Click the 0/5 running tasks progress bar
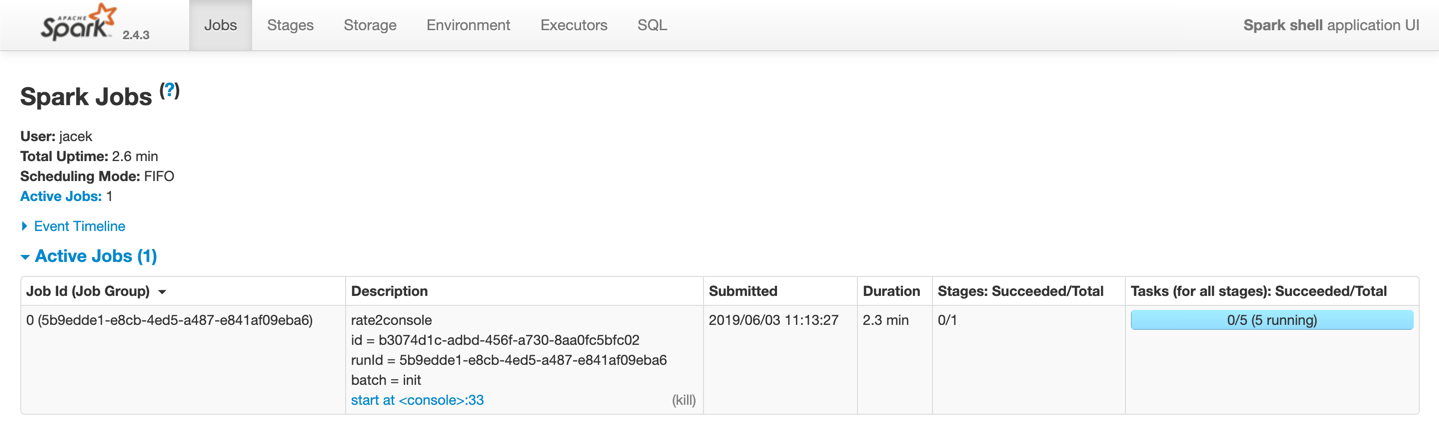 pos(1271,320)
